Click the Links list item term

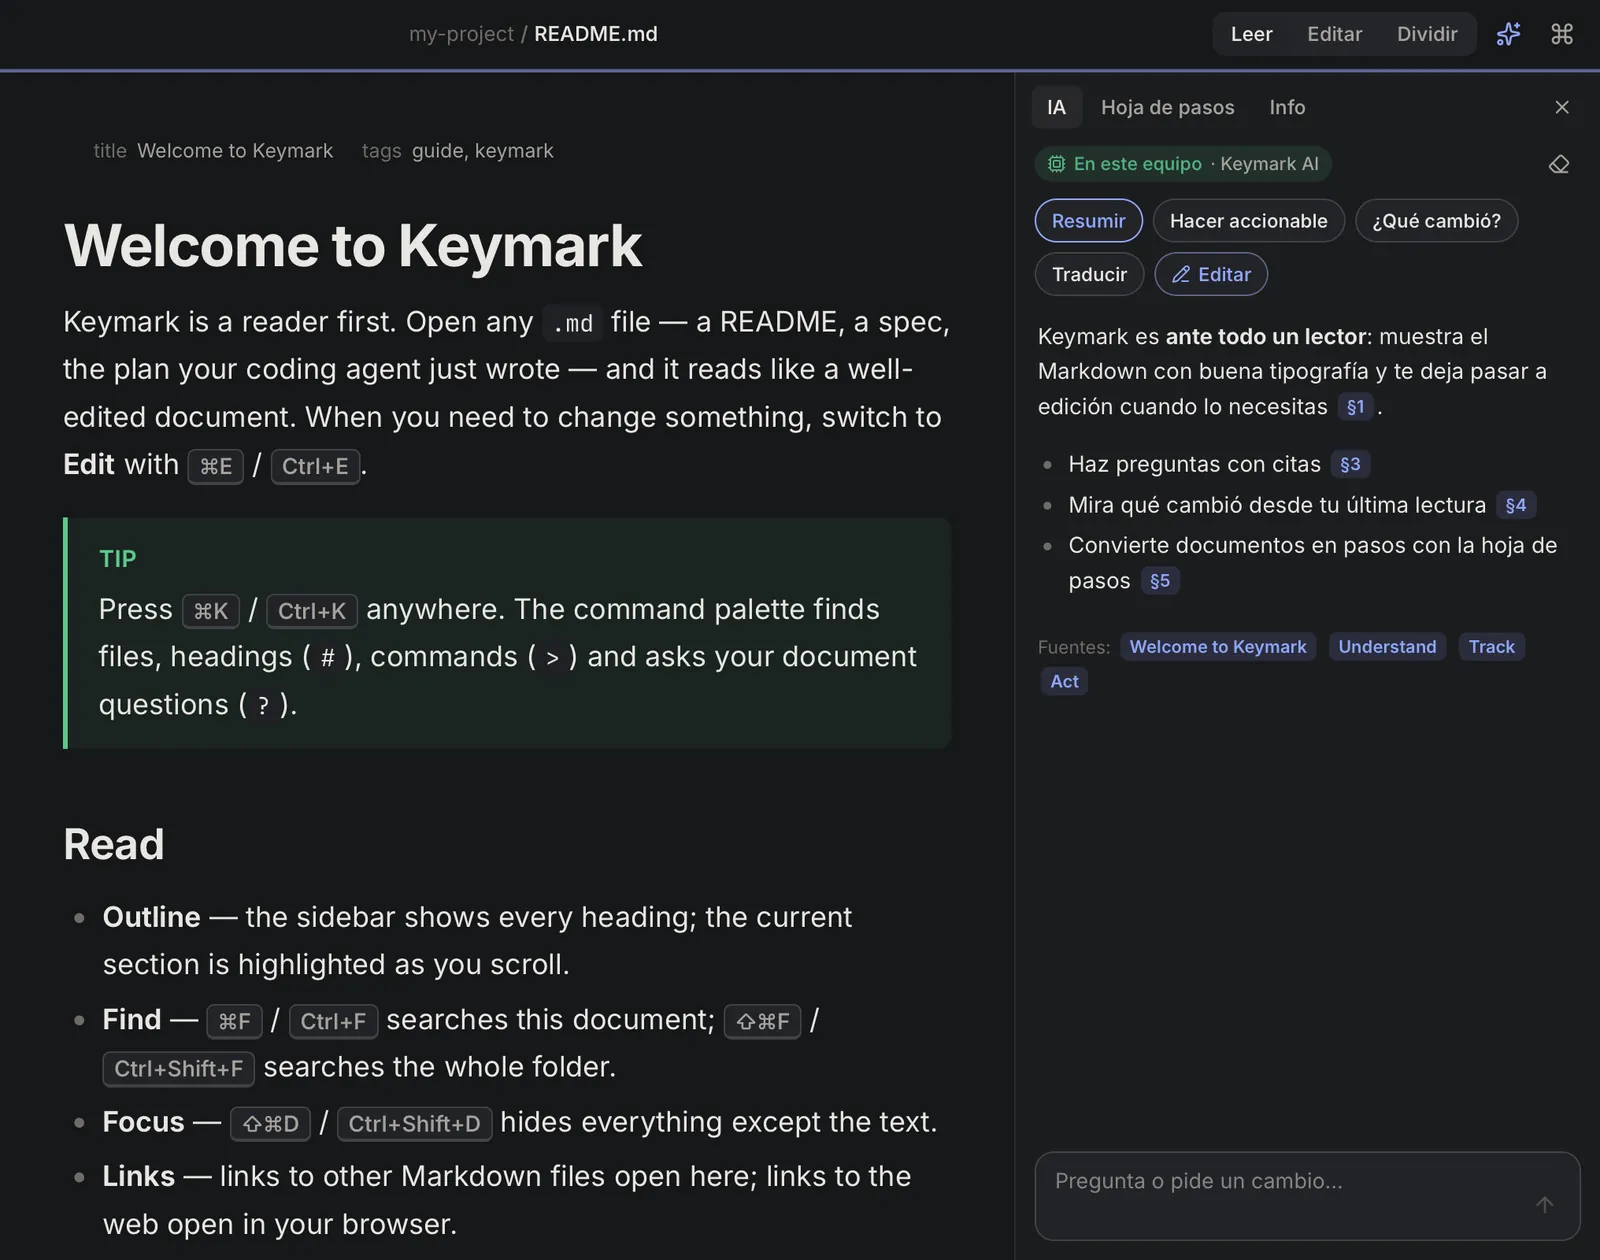[139, 1176]
